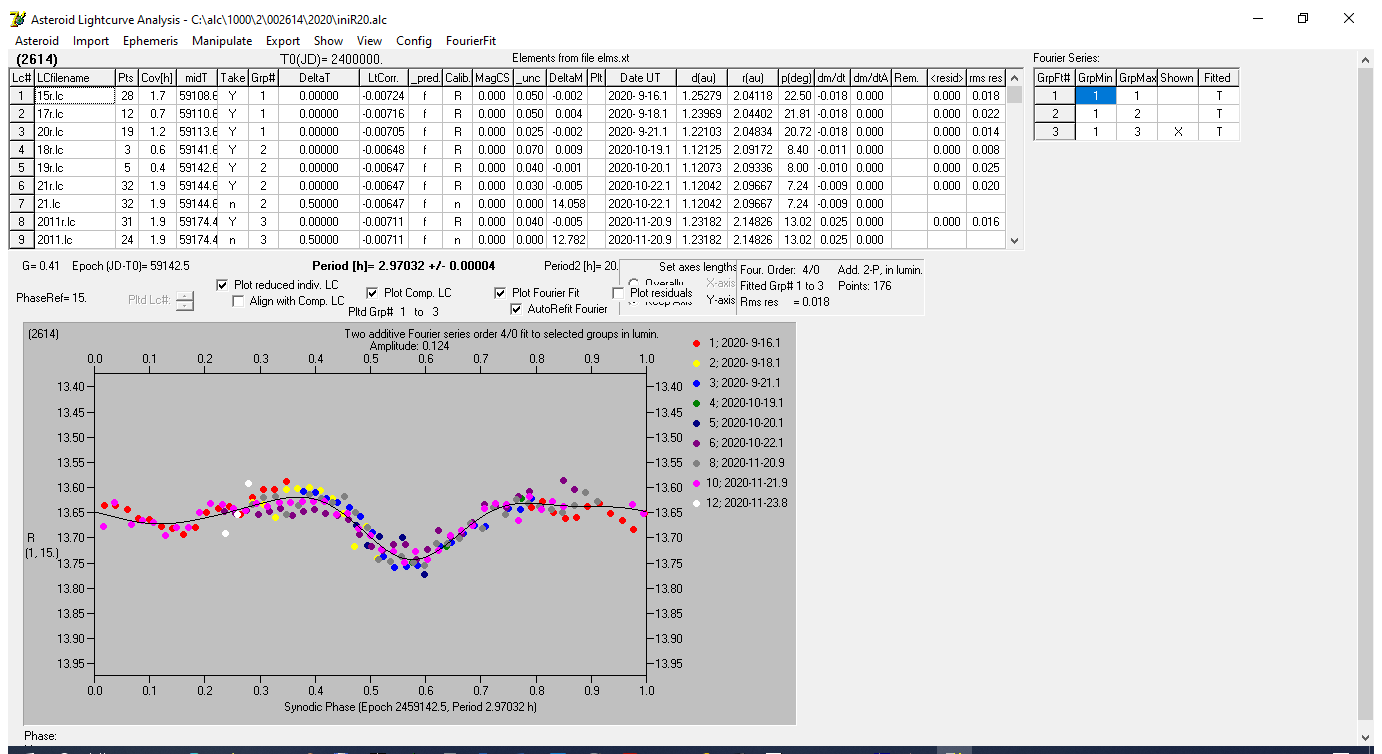Click the GrpMax header in Fourier Series

pos(1136,78)
